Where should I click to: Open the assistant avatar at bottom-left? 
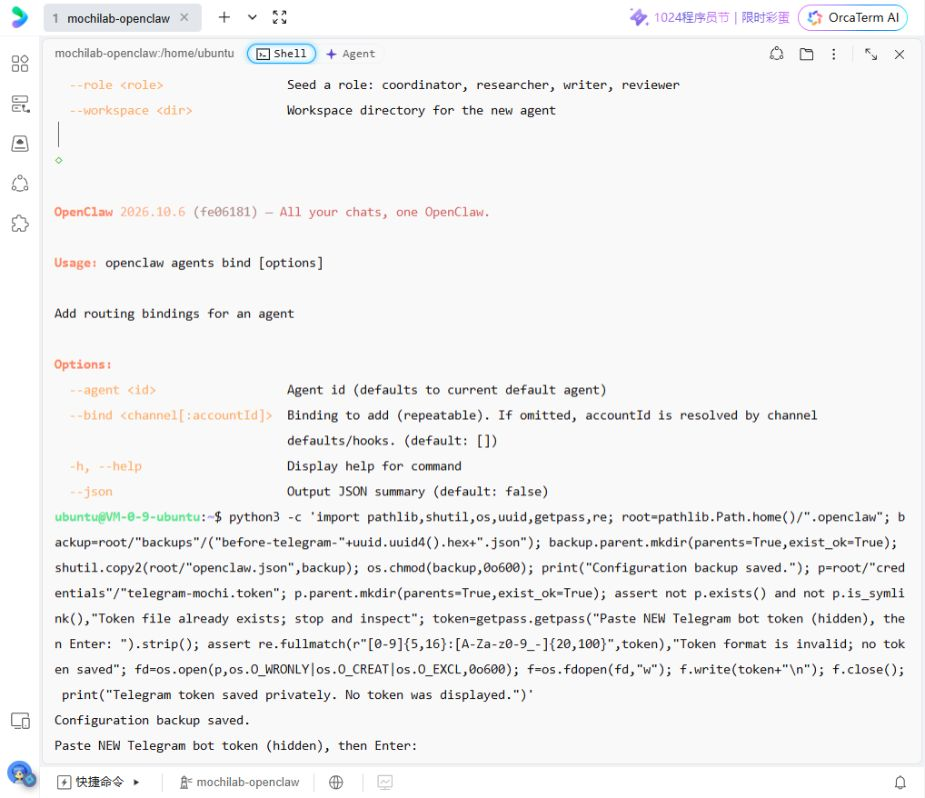click(21, 774)
